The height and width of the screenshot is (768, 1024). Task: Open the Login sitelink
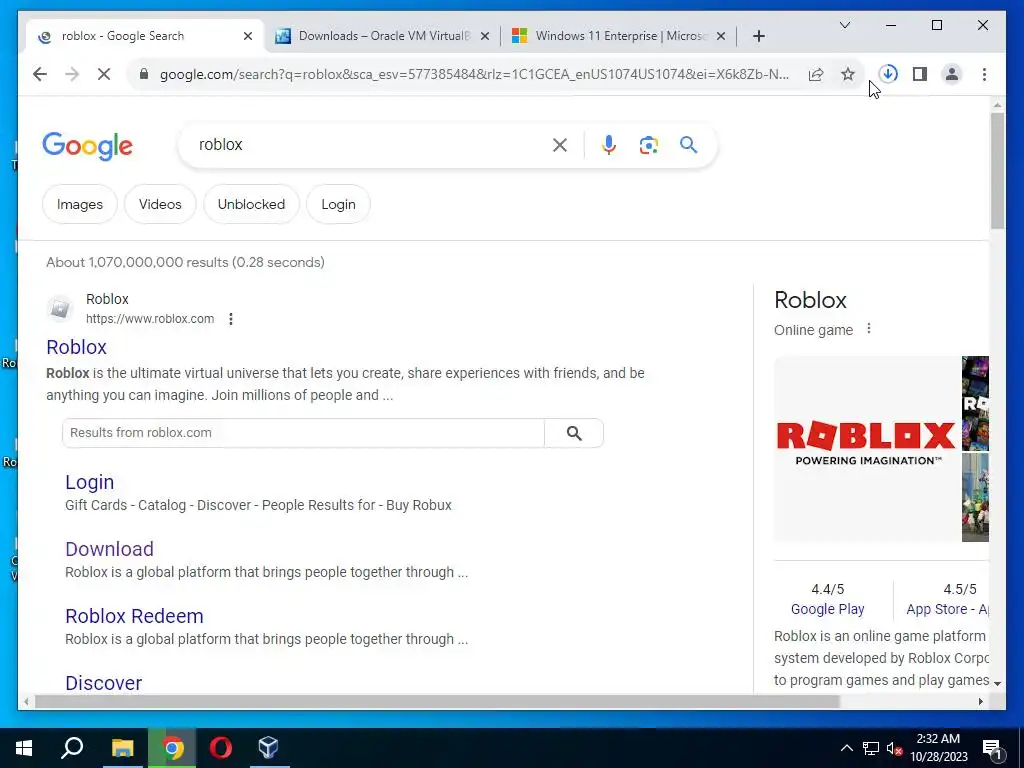[x=89, y=483]
